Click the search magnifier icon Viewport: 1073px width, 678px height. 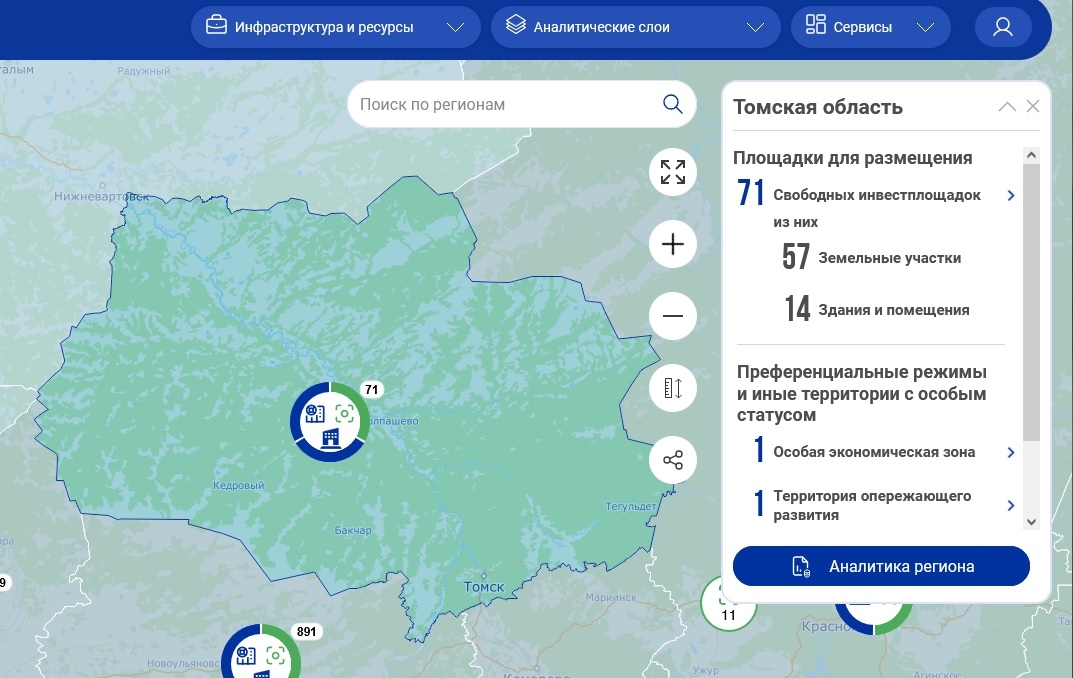673,104
